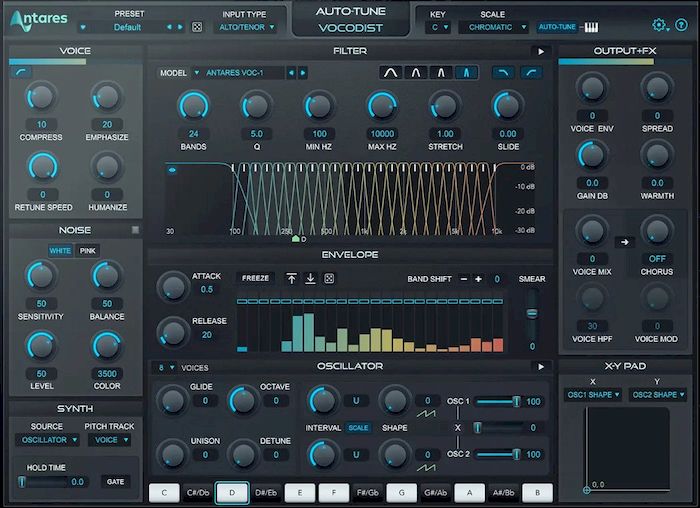Choose the widest filter band shape
700x508 pixels.
pos(391,73)
